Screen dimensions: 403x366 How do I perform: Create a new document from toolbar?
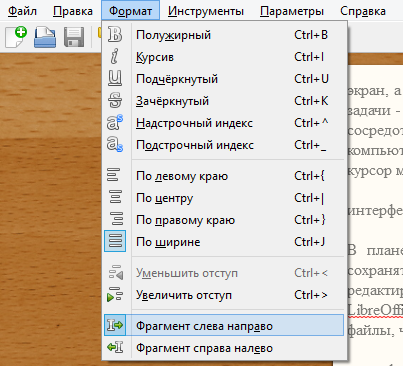pyautogui.click(x=16, y=37)
